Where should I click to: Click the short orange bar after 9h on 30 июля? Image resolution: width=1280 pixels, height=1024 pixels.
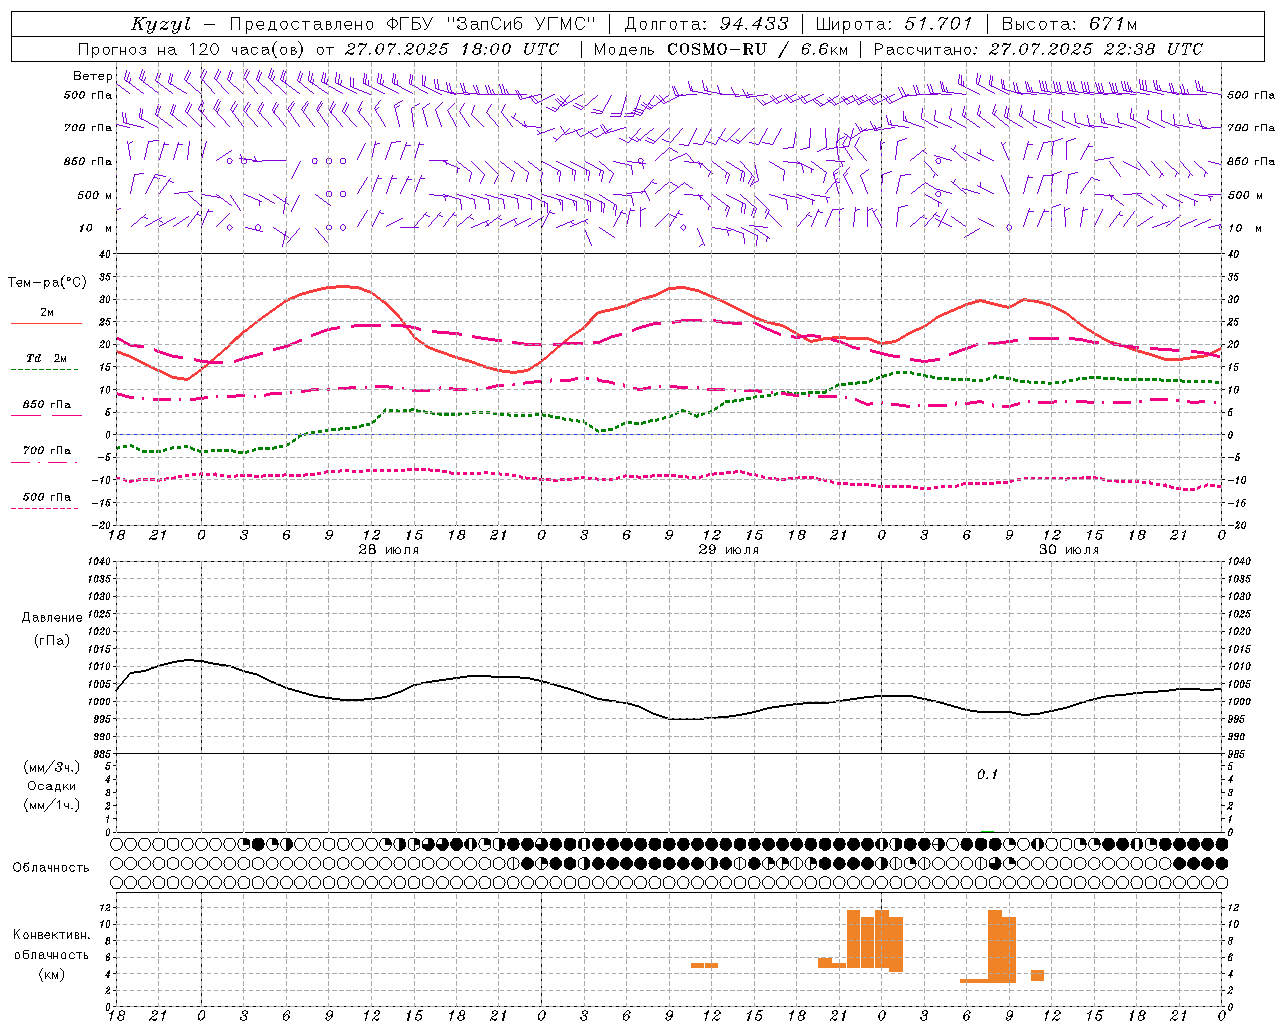tap(1038, 975)
